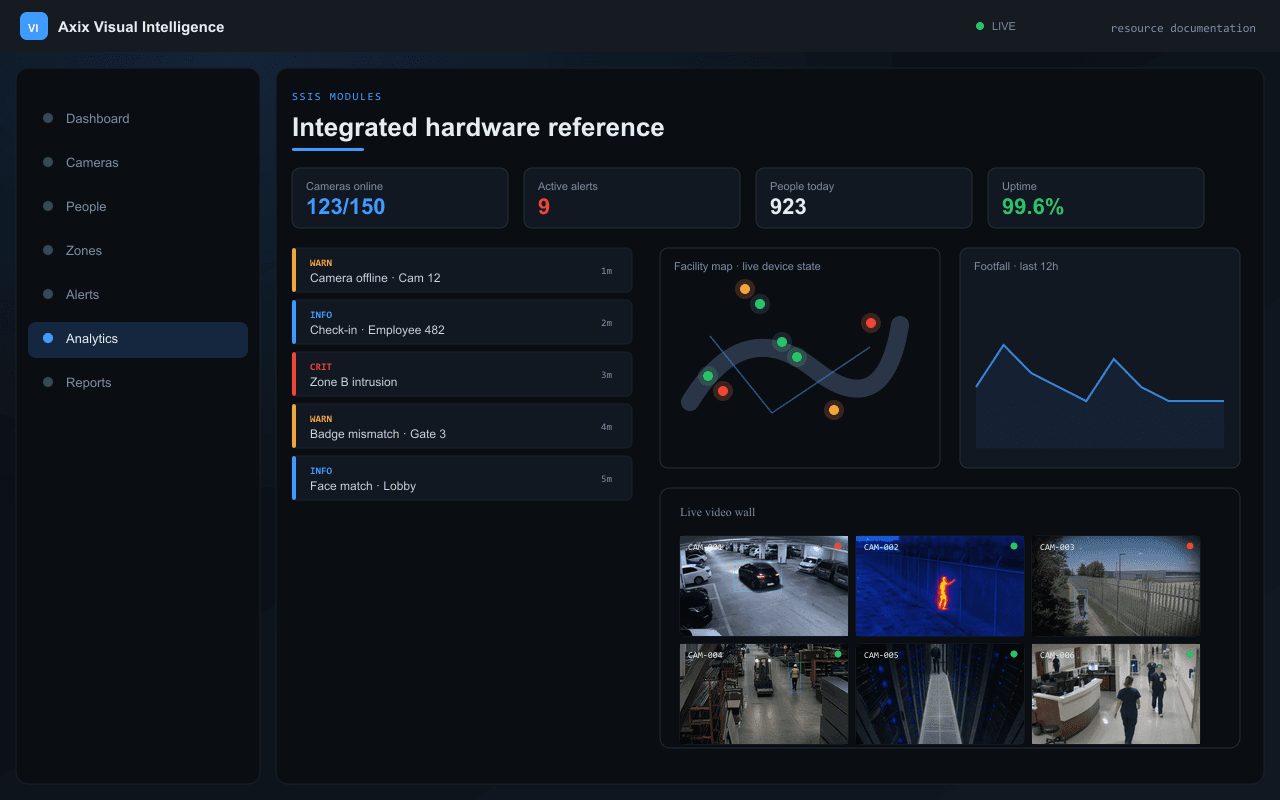Screen dimensions: 1280x800
Task: Click the green status dot on CAM-005
Action: 1014,654
